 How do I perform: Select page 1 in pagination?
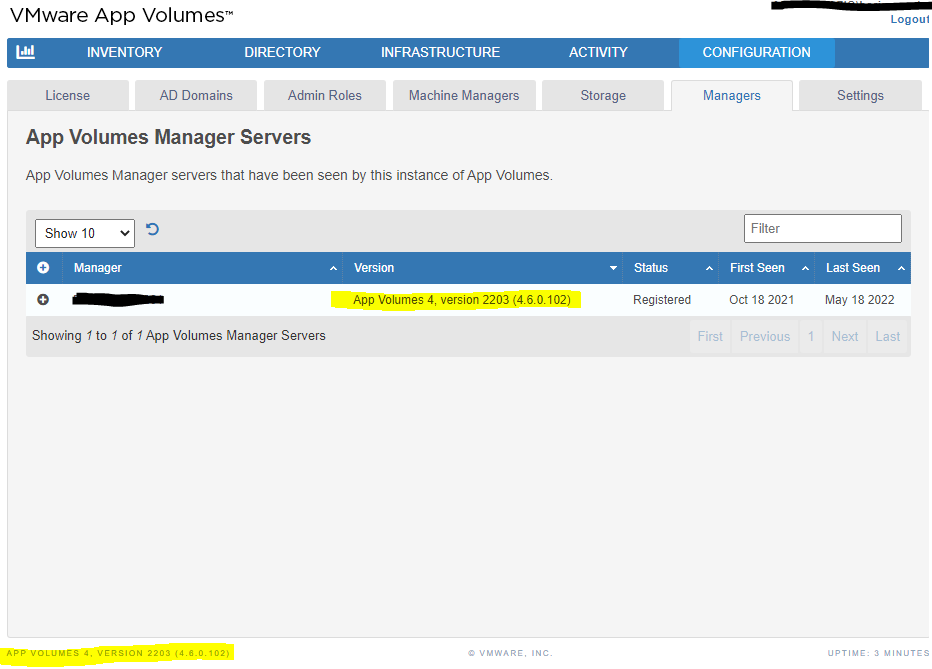pyautogui.click(x=811, y=336)
